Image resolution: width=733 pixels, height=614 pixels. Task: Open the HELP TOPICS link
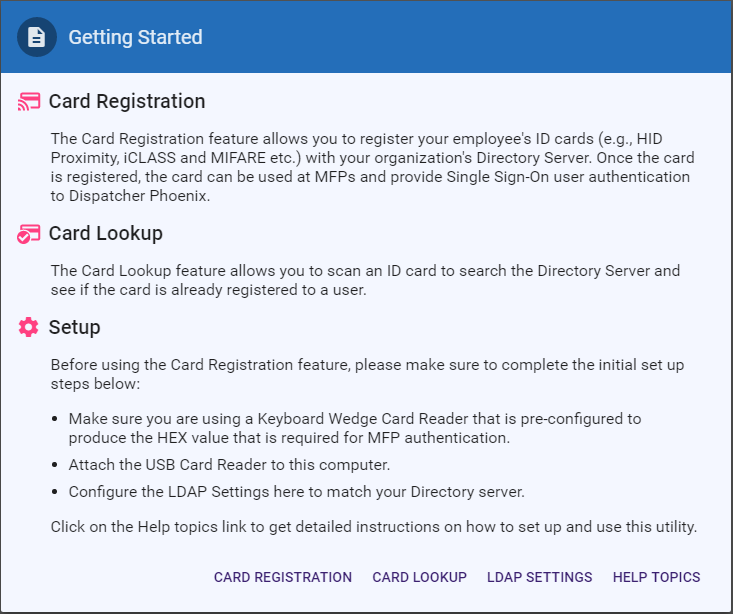point(656,577)
